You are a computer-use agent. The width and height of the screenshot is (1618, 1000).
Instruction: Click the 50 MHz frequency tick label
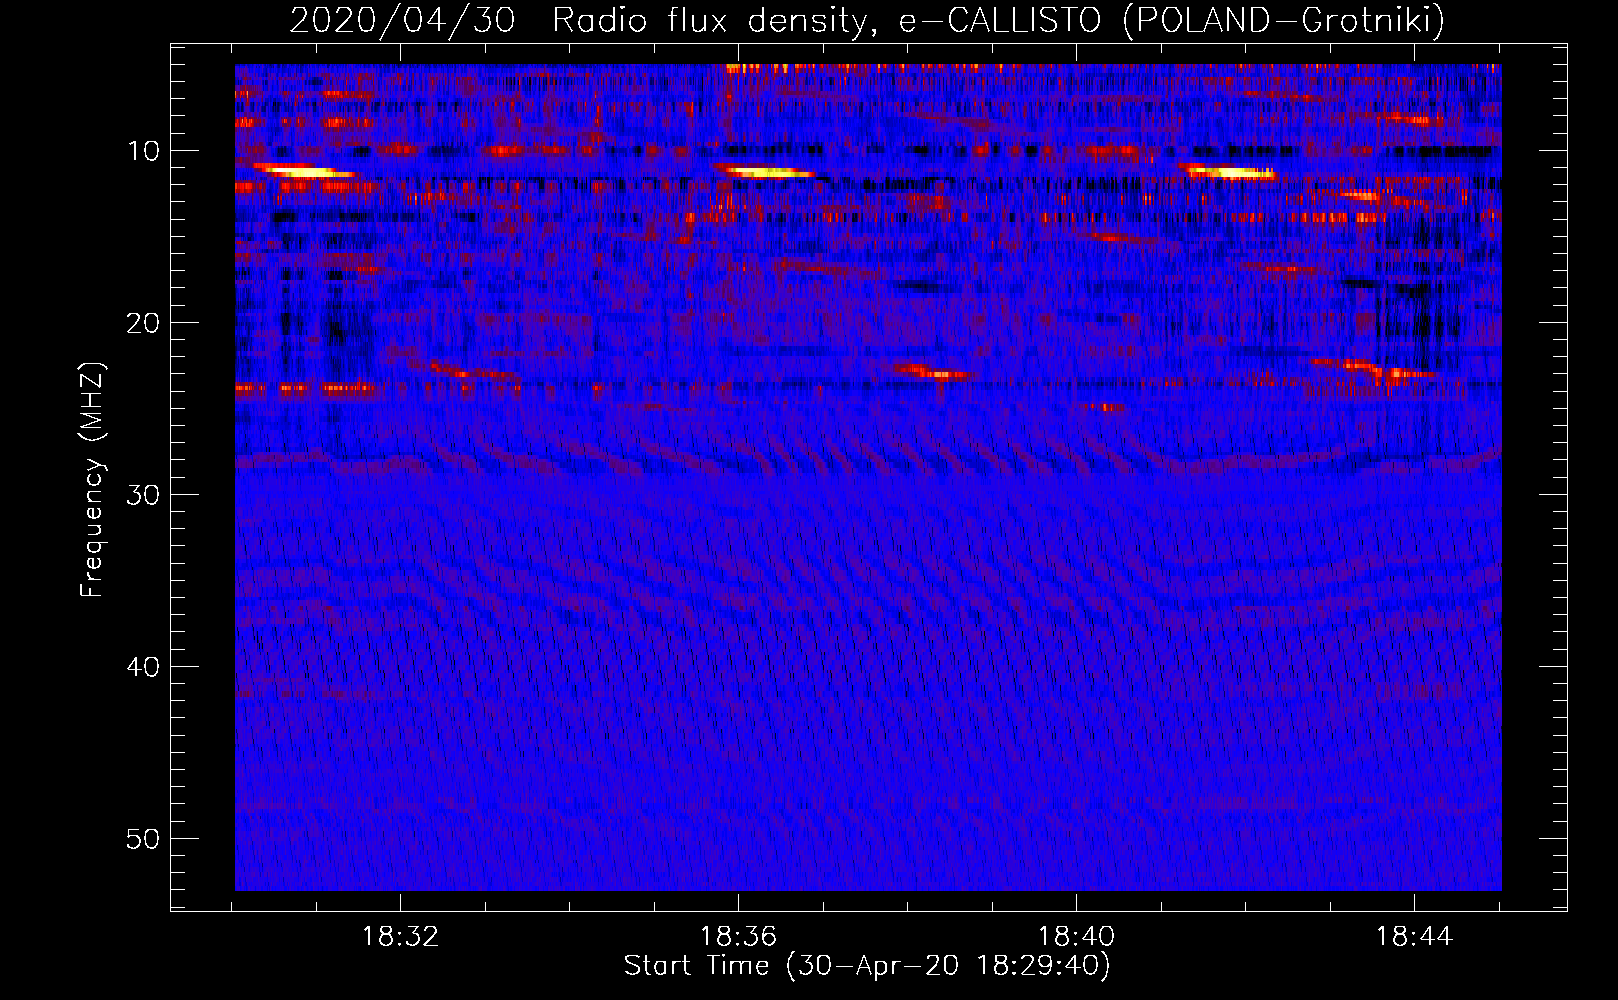point(144,839)
